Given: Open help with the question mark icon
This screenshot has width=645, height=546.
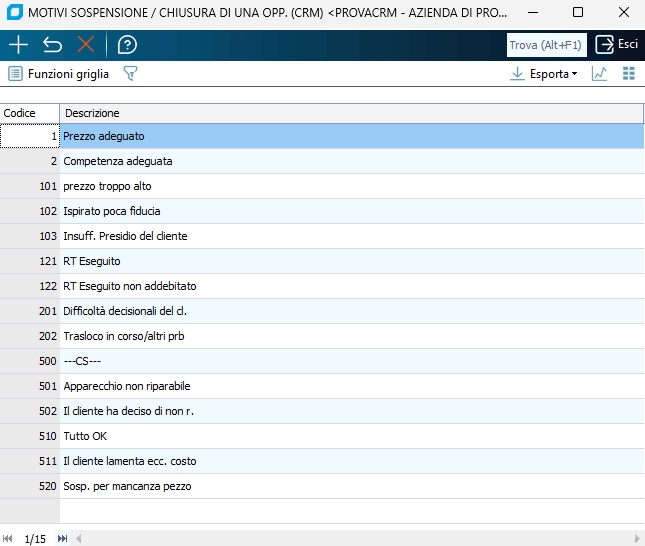Looking at the screenshot, I should pyautogui.click(x=127, y=45).
